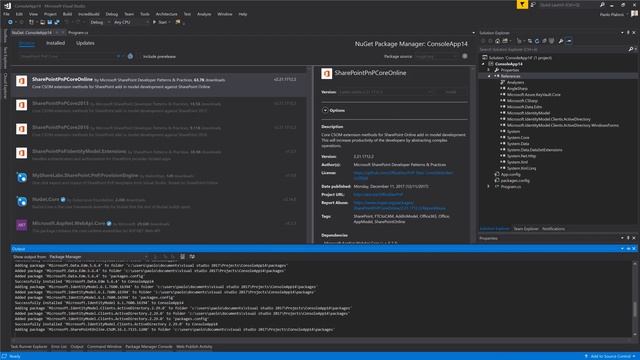Click the Save All toolbar icon

[x=57, y=22]
